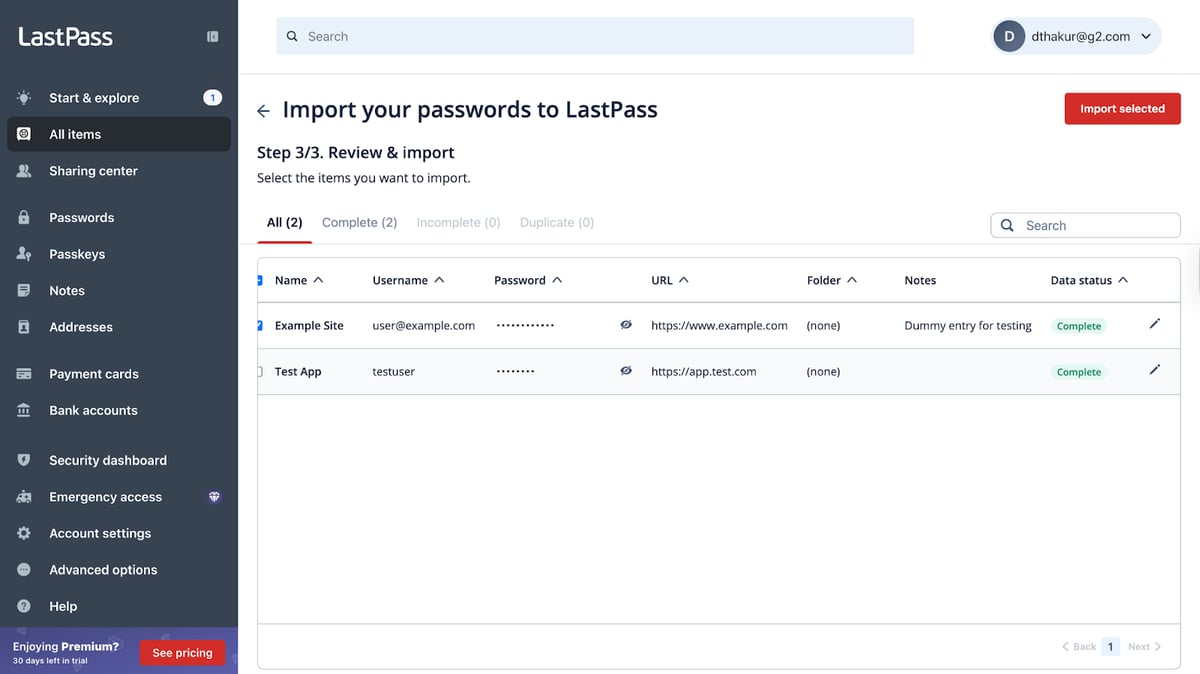
Task: Open Sharing center from sidebar
Action: pos(119,171)
